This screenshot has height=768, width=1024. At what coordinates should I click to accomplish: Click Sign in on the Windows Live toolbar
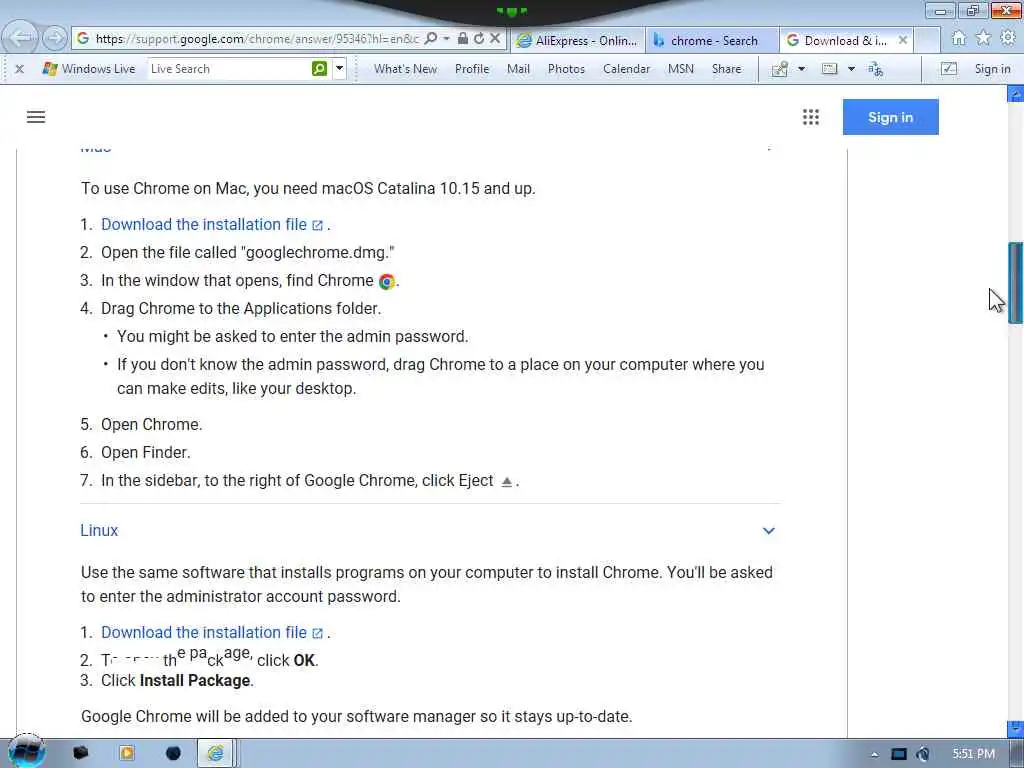click(992, 69)
